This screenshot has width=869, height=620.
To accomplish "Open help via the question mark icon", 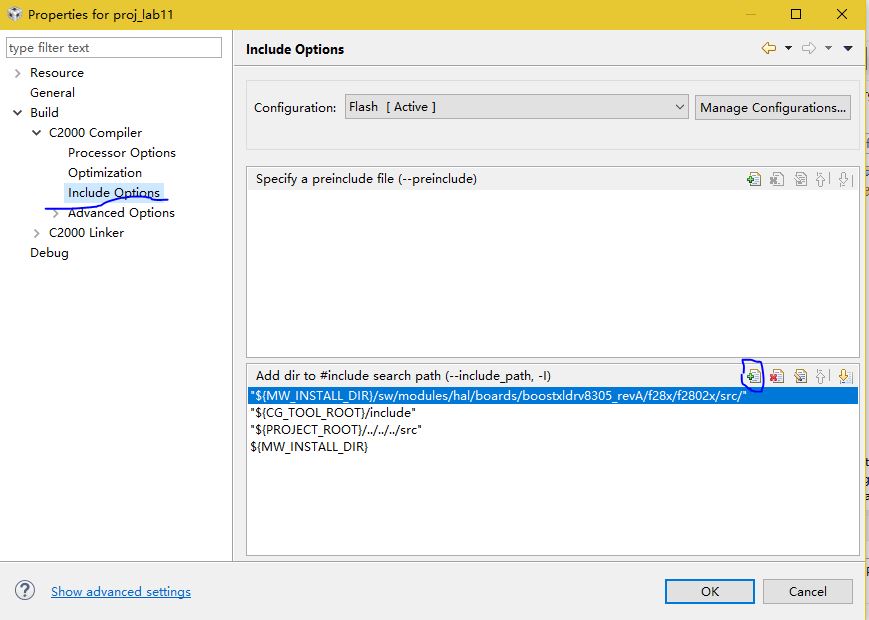I will click(x=26, y=591).
